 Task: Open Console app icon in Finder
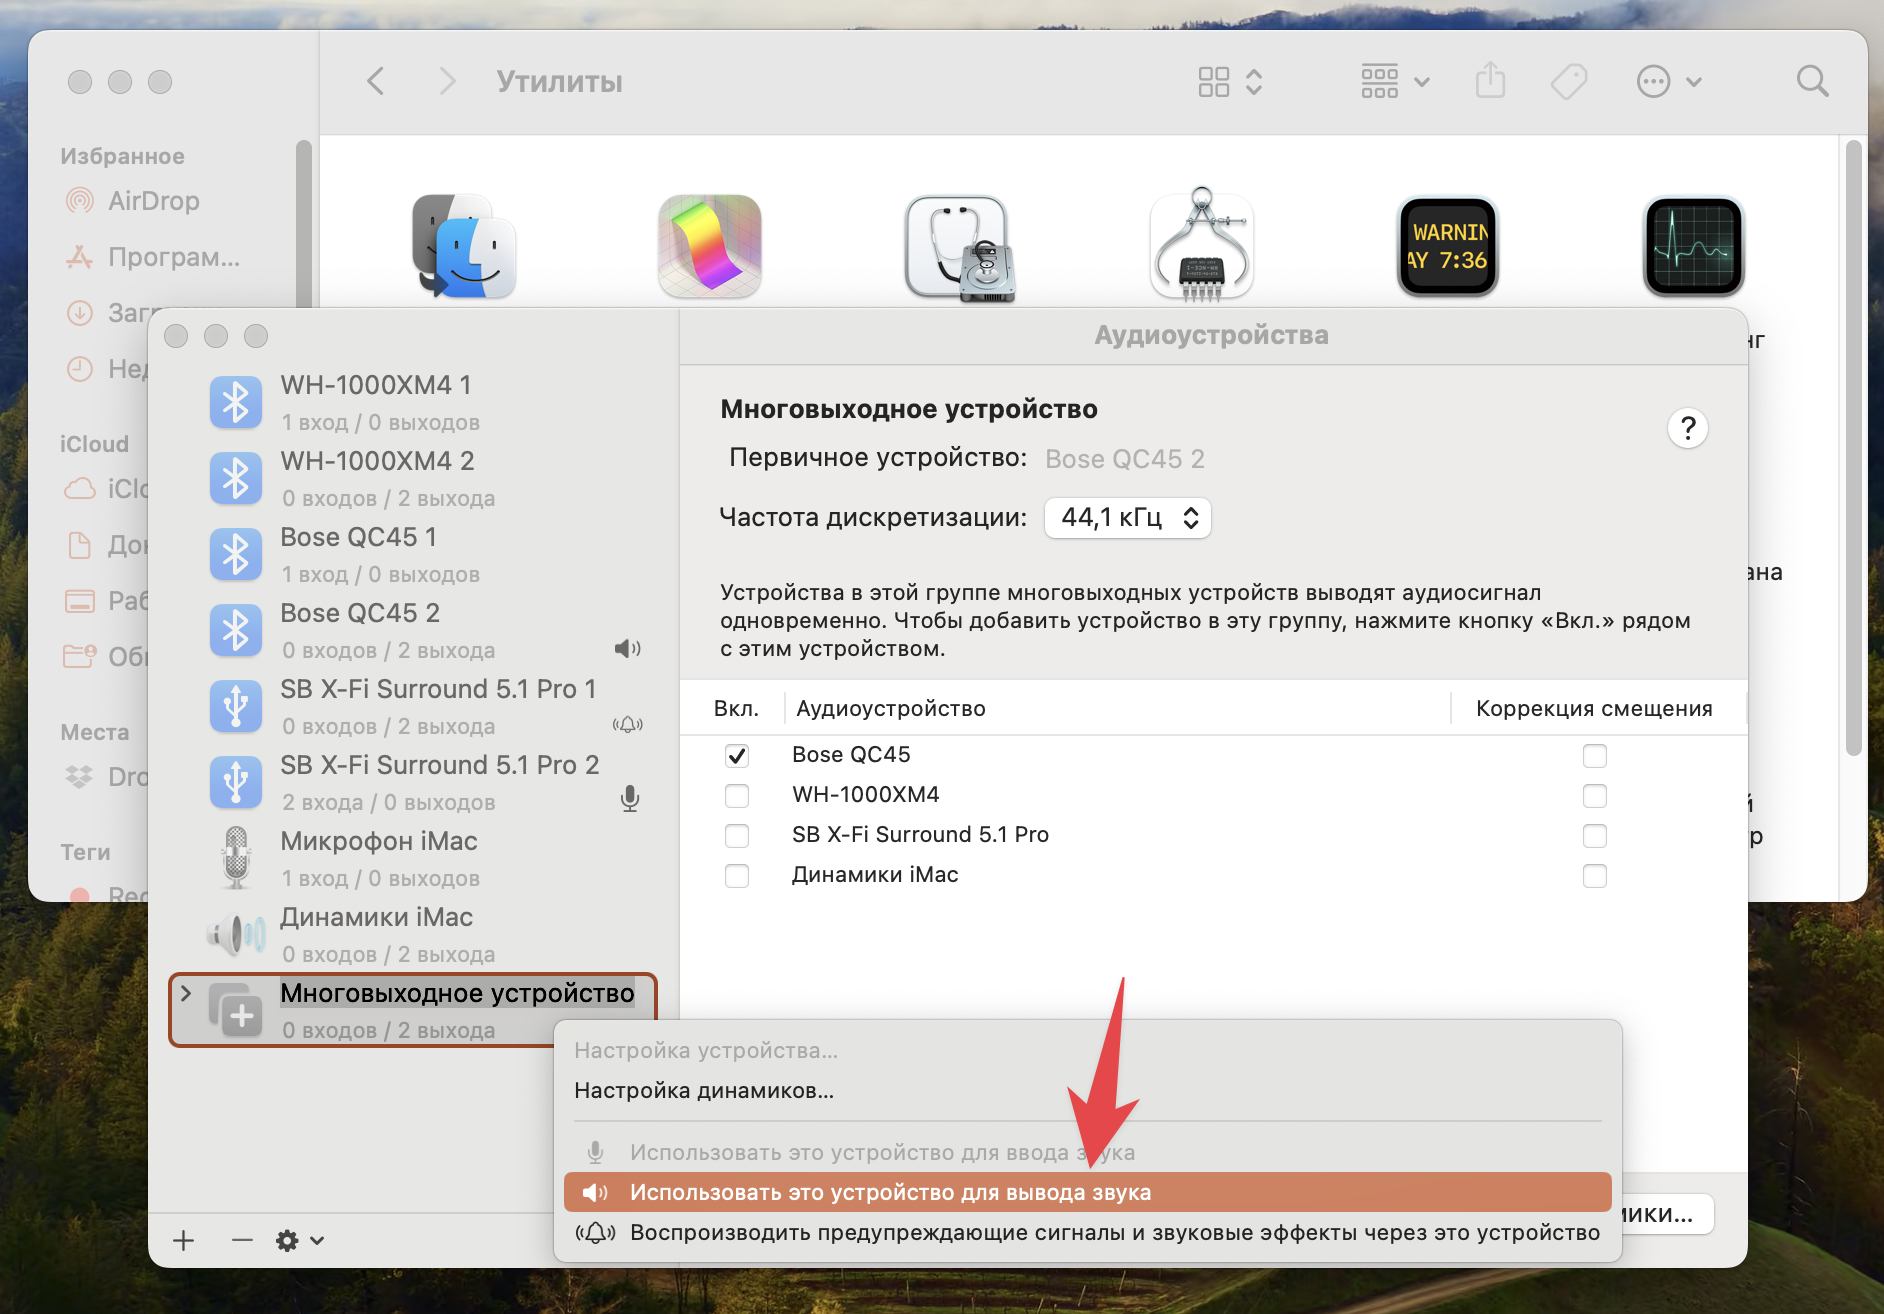(1448, 246)
